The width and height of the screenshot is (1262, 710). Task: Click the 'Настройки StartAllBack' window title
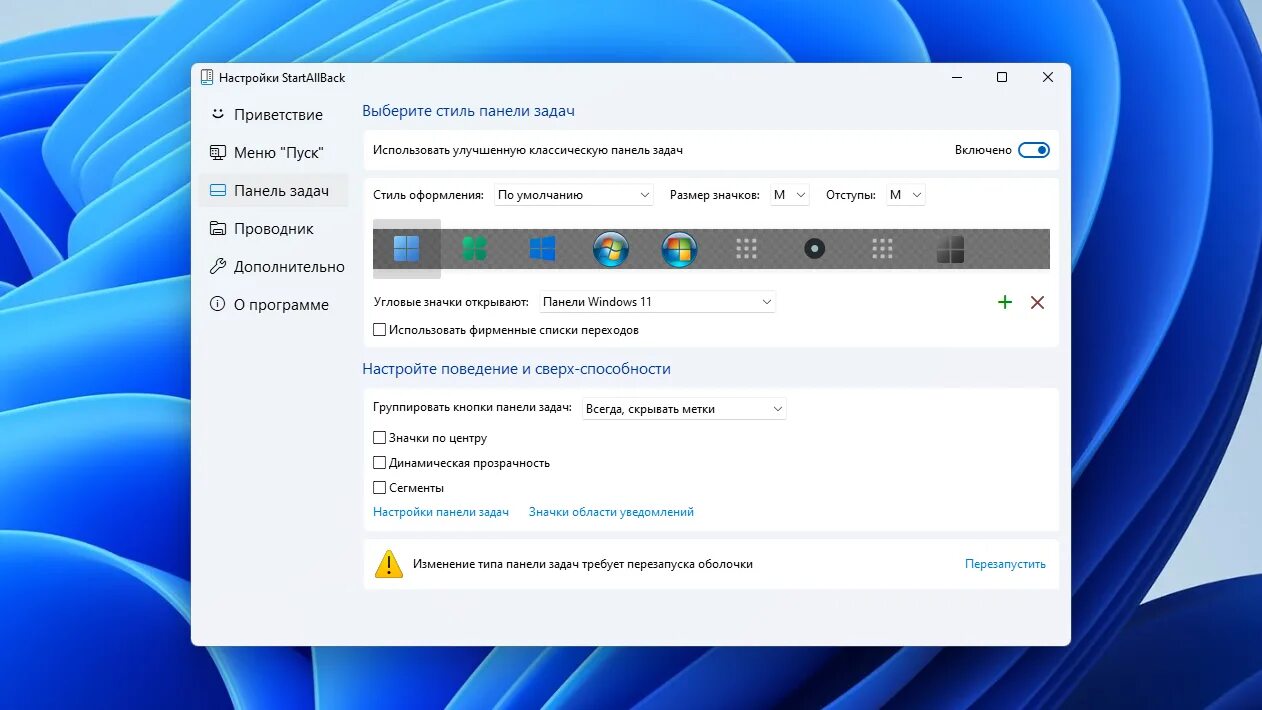tap(282, 77)
